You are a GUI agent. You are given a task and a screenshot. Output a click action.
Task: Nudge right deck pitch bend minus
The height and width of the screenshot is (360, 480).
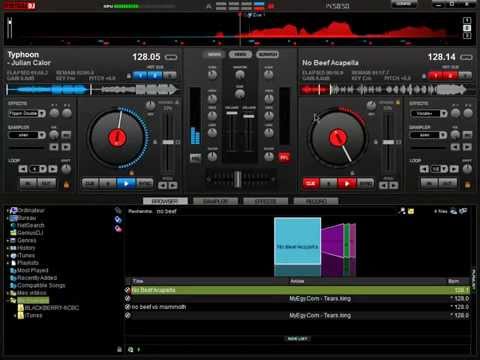384,185
